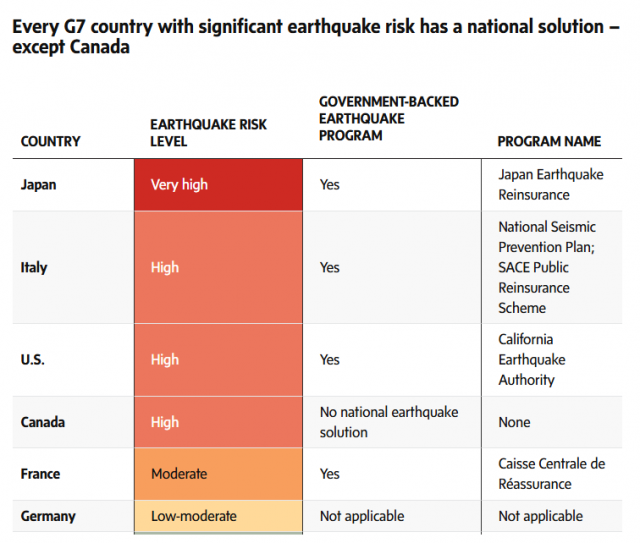Image resolution: width=640 pixels, height=543 pixels.
Task: Click Italy's High risk level cell
Action: click(x=218, y=267)
